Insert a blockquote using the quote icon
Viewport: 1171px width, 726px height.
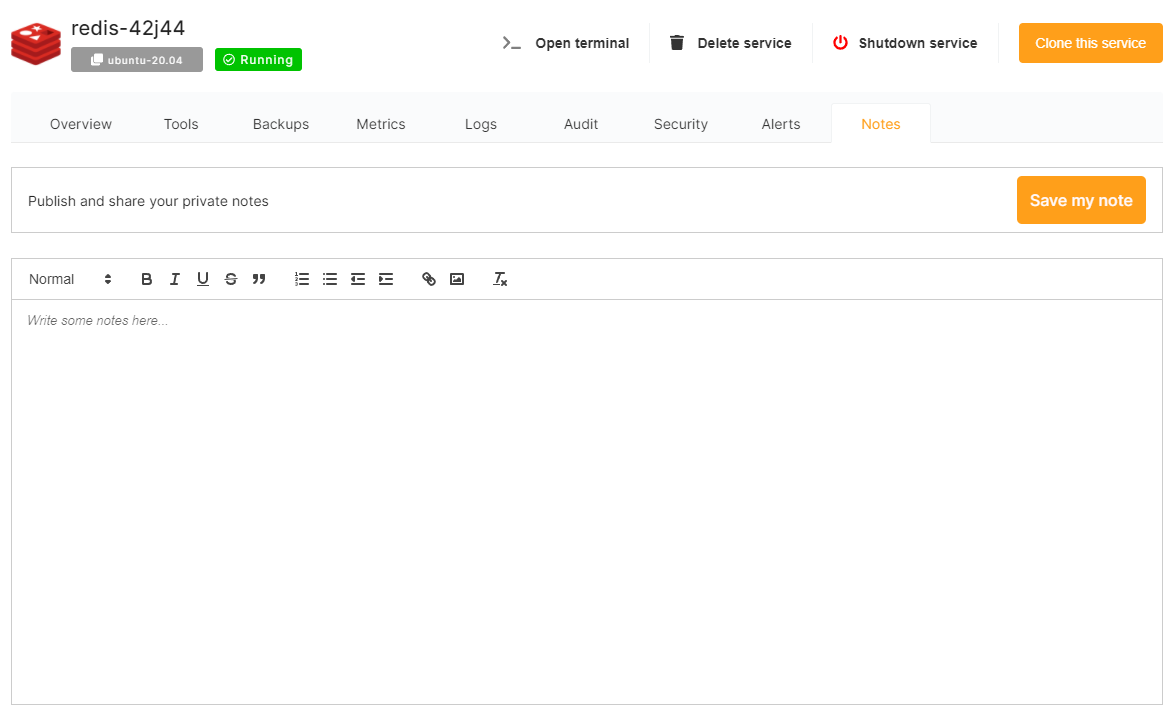point(259,279)
